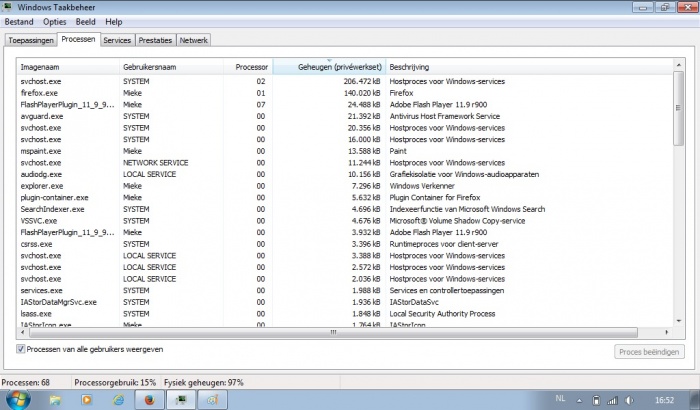This screenshot has width=700, height=410.
Task: Click the horizontal scrollbar left arrow
Action: tap(23, 332)
